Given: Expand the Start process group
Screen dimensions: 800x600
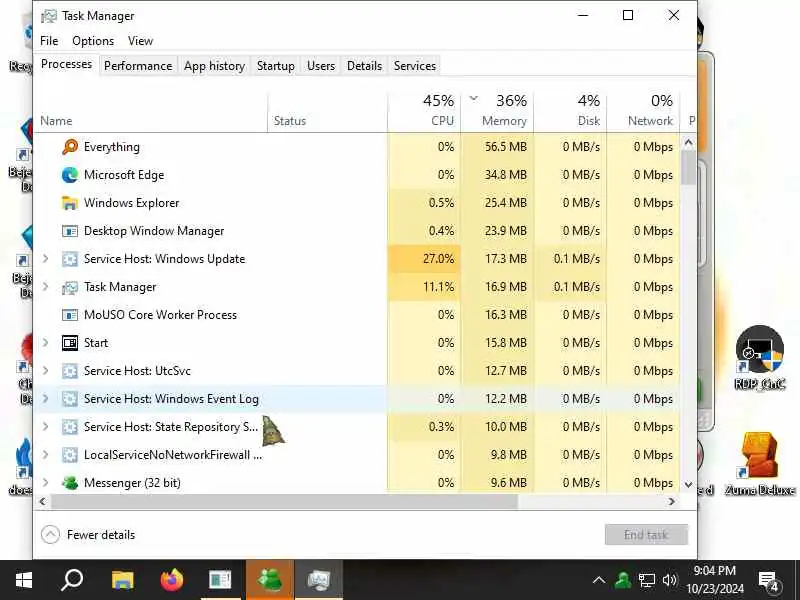Looking at the screenshot, I should point(45,343).
